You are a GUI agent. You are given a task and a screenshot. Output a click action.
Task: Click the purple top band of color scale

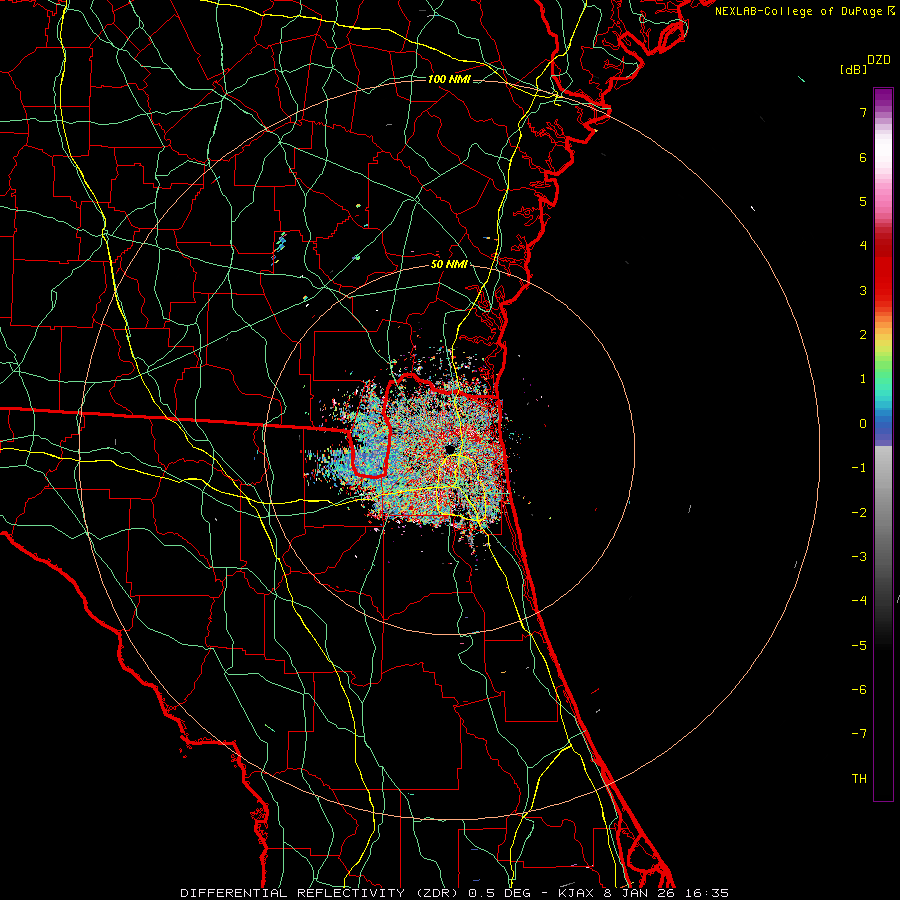point(883,98)
